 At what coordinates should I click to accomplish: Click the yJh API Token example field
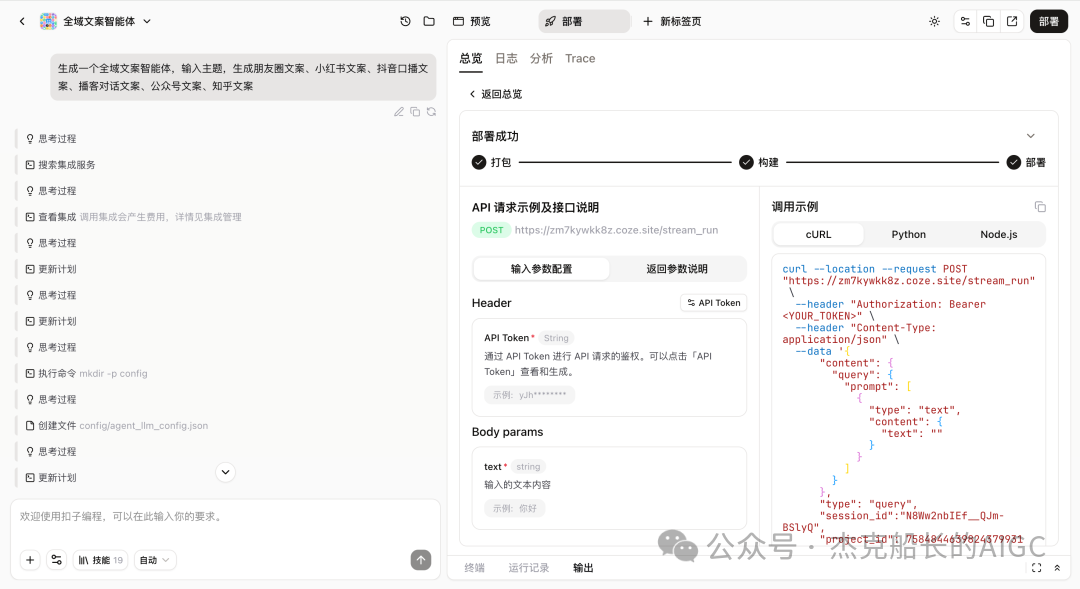[x=529, y=395]
